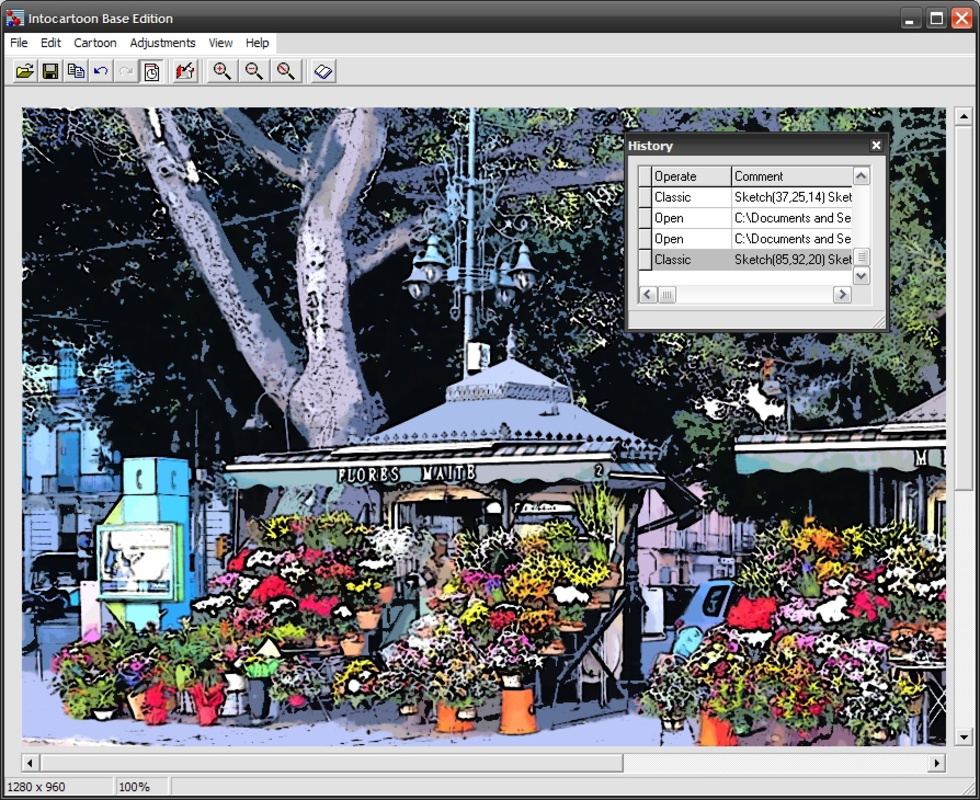Select the History entry Sketch(37,25,14)

click(745, 197)
